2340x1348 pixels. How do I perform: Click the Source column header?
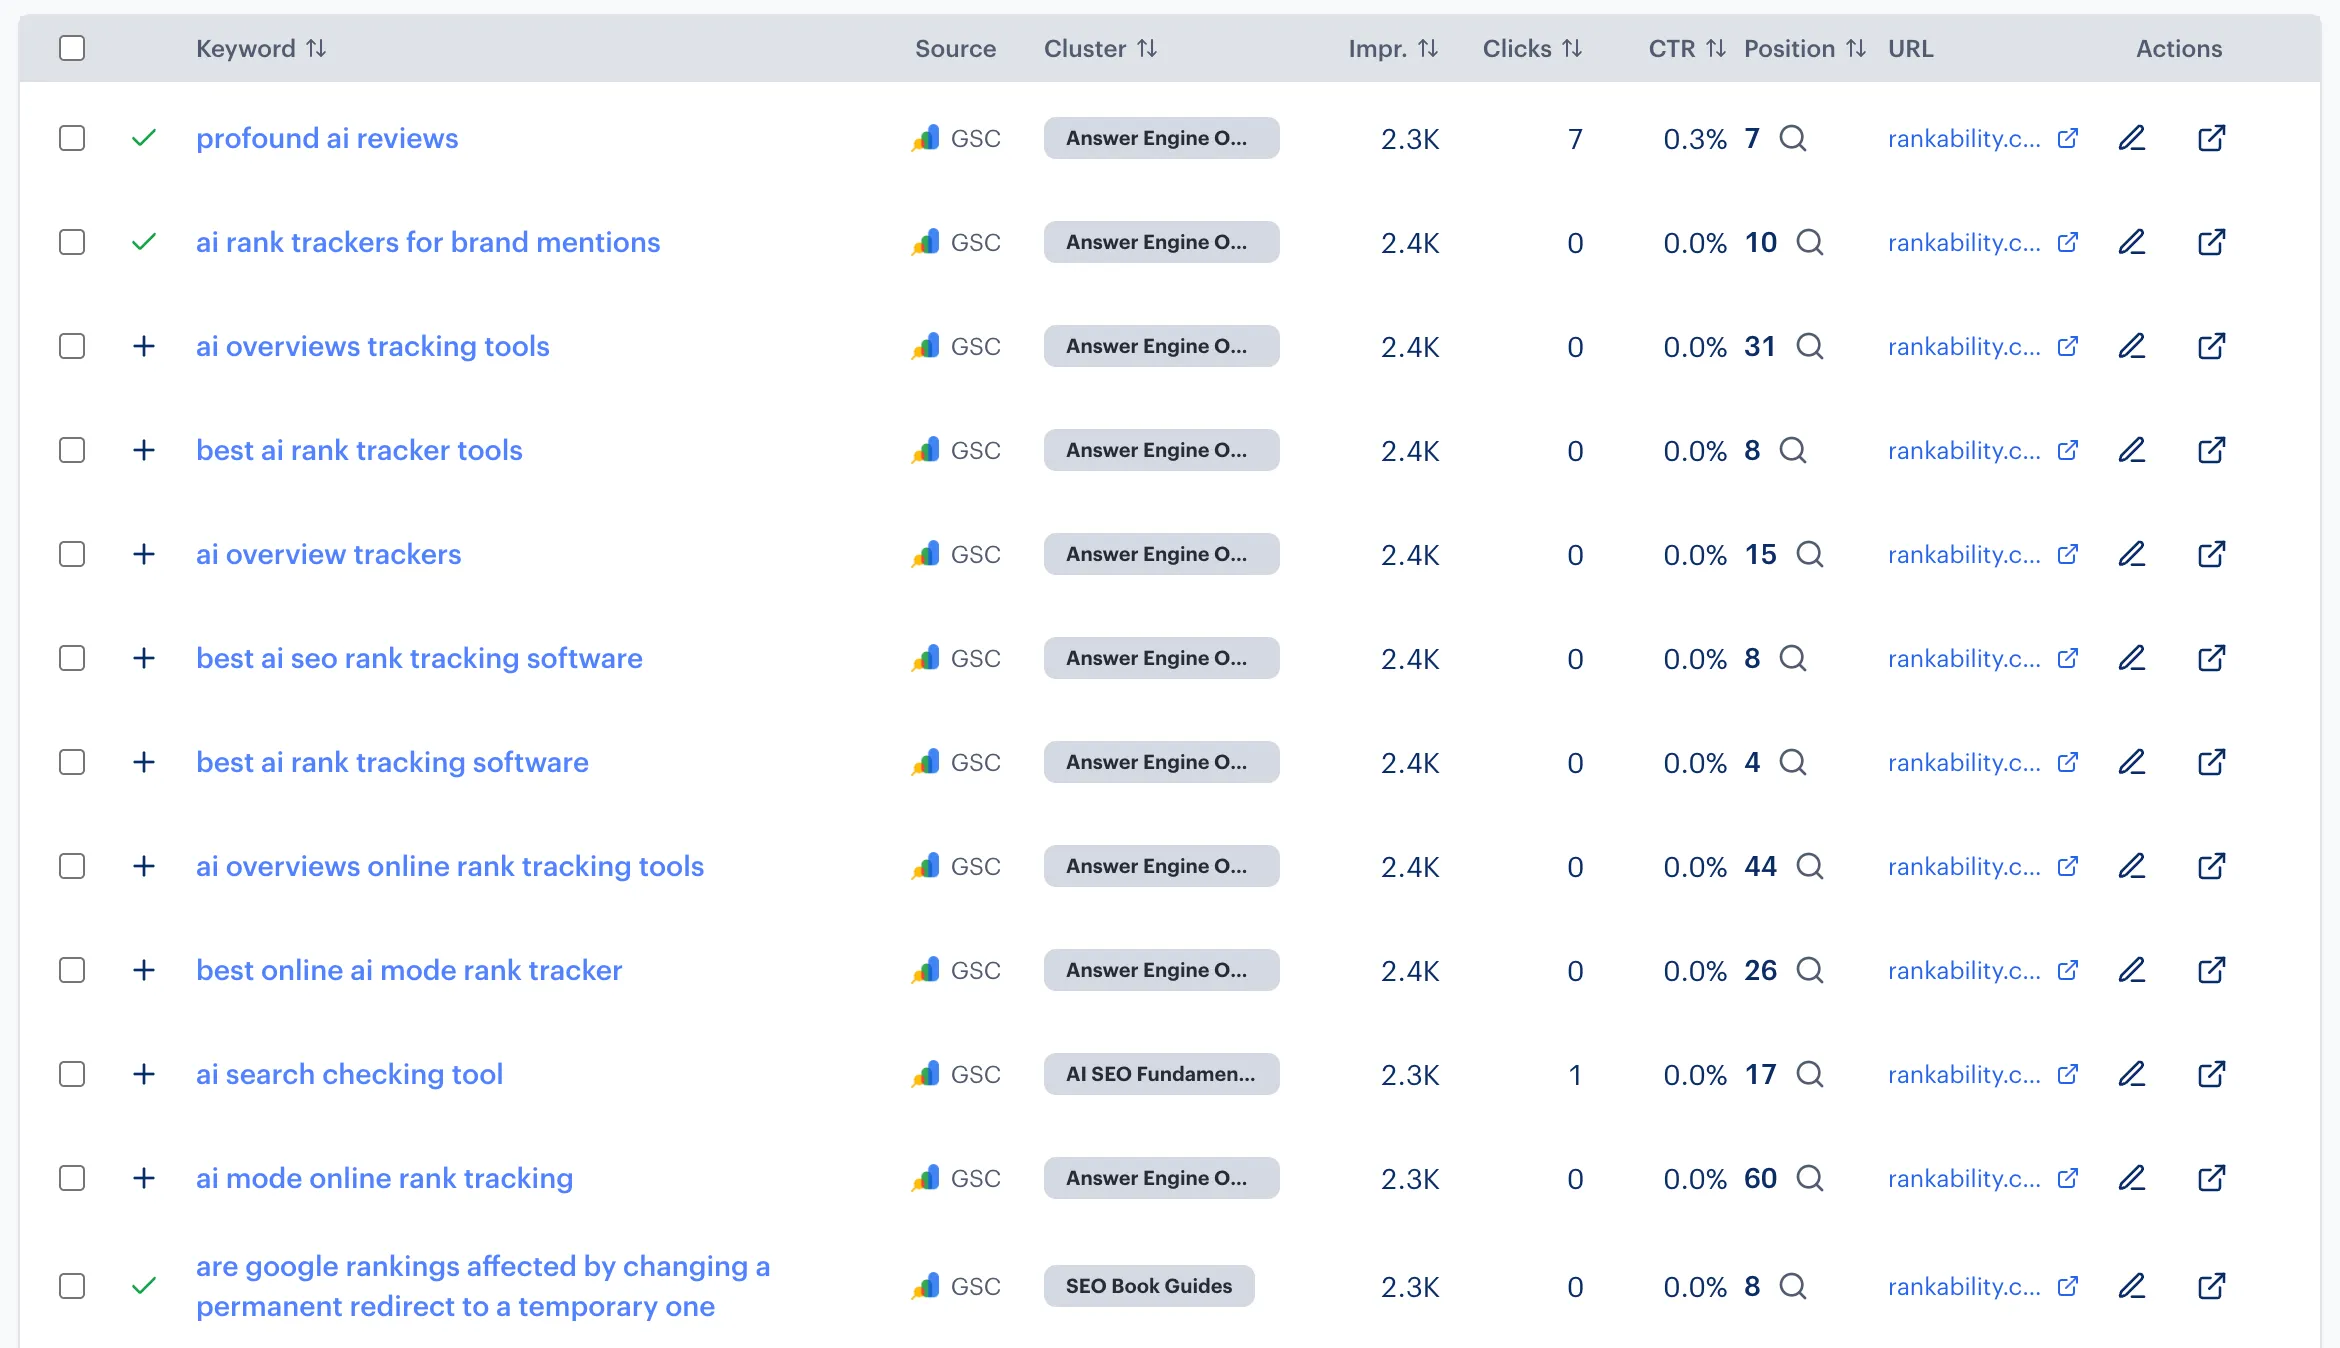(955, 48)
